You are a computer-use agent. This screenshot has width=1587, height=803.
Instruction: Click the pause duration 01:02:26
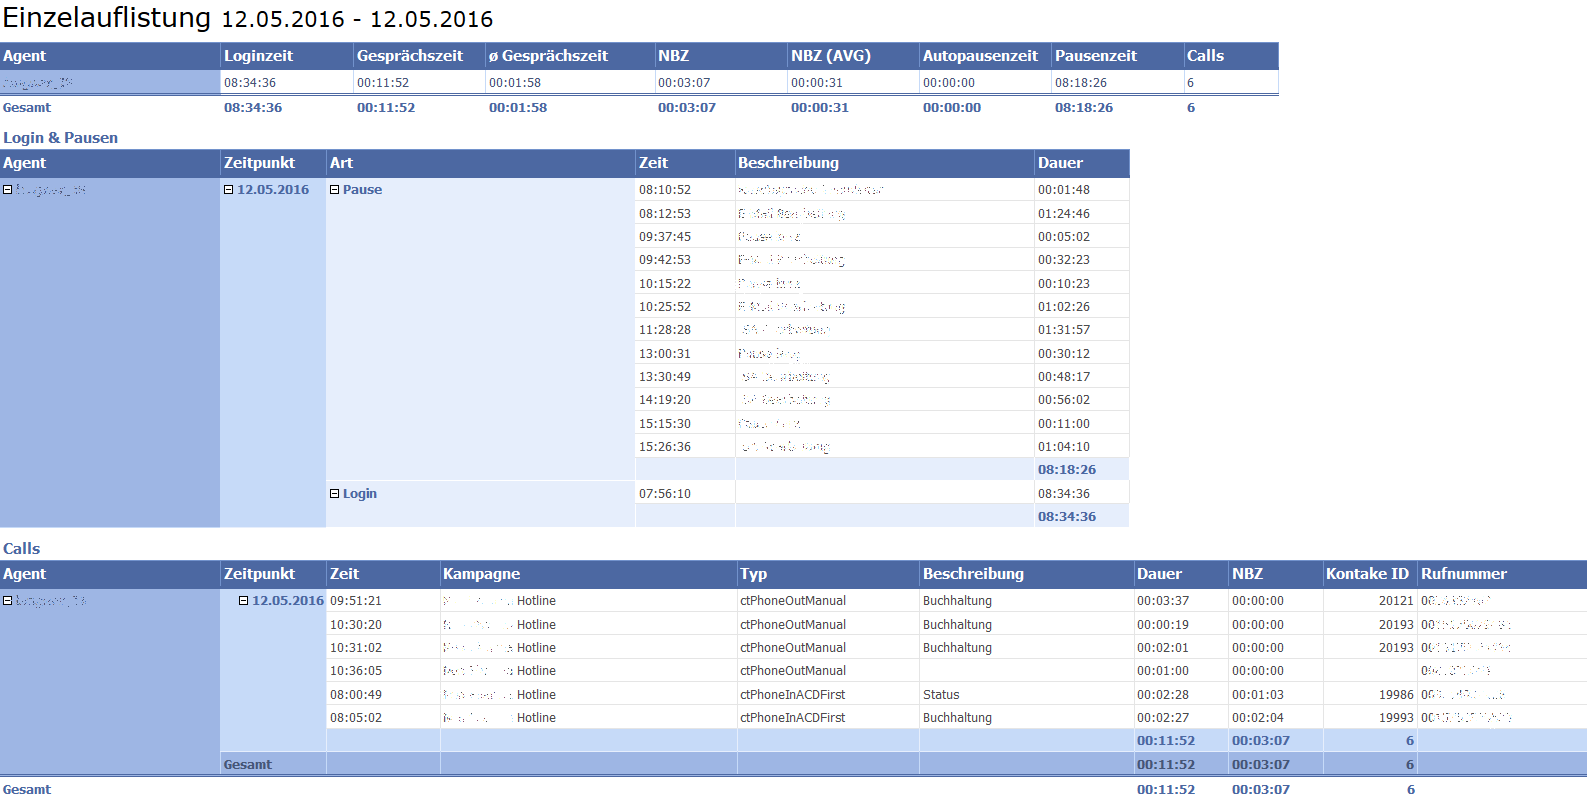pos(1064,307)
